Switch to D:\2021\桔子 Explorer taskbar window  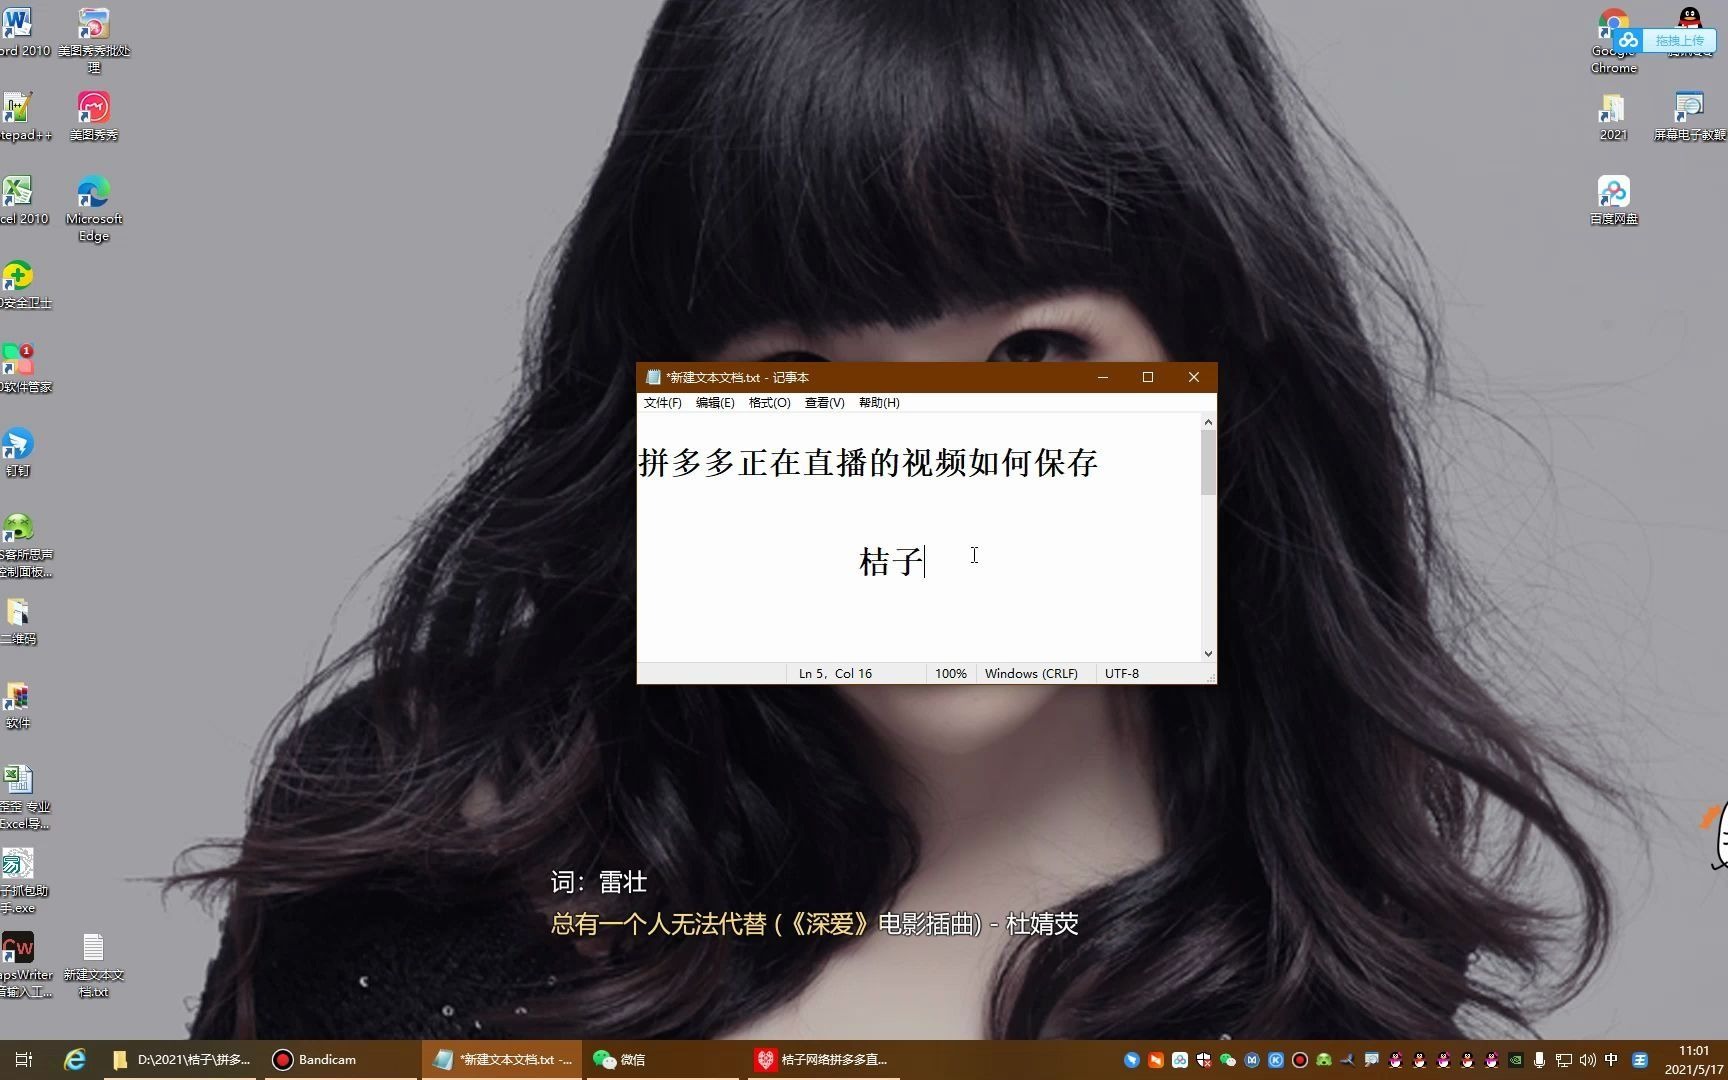pos(182,1060)
